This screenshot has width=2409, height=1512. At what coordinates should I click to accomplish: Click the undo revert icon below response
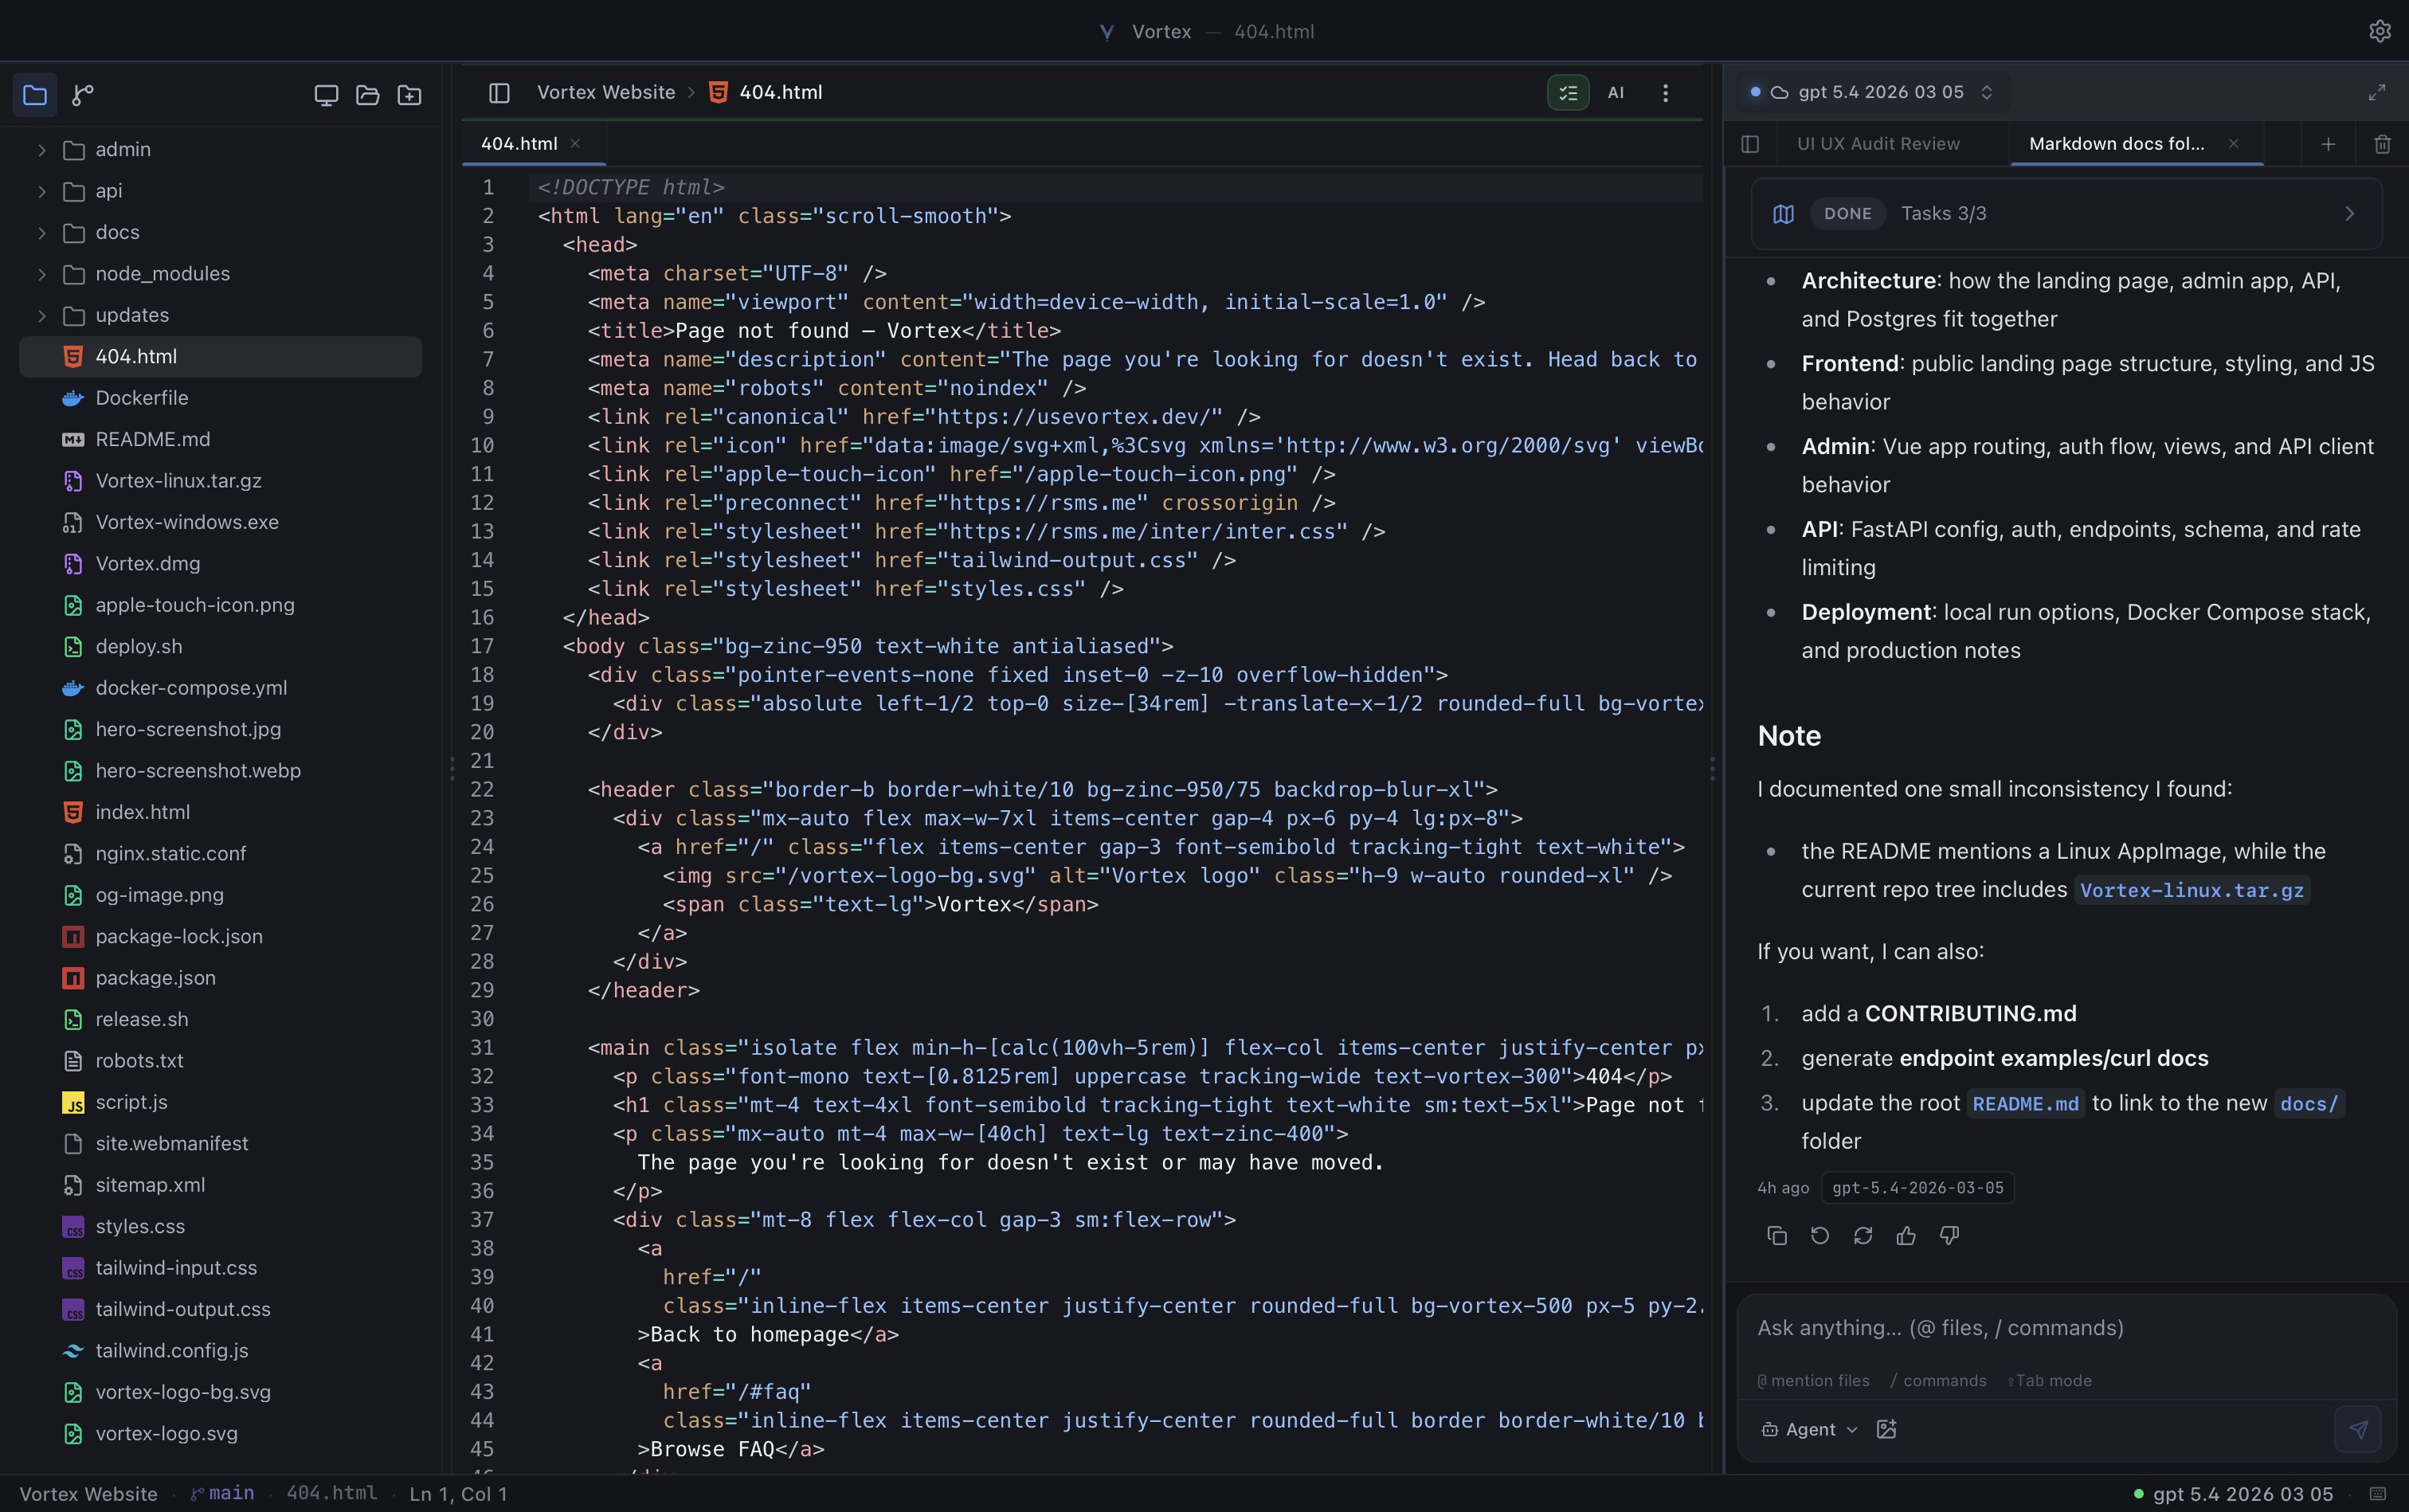tap(1820, 1236)
